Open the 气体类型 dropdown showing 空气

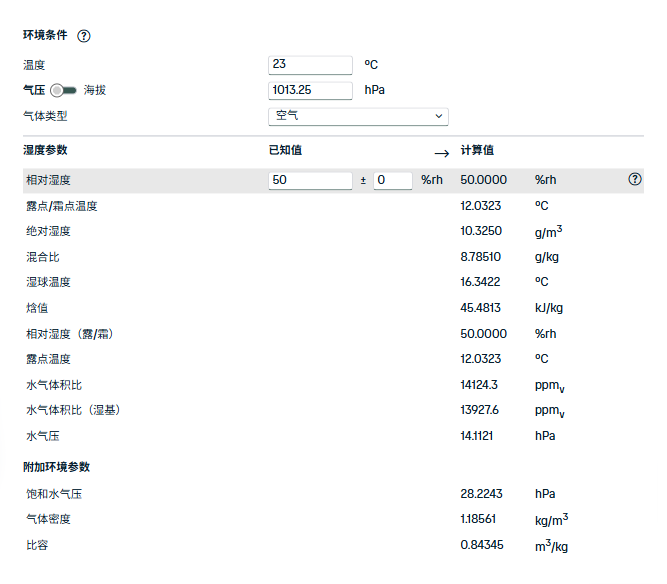pos(358,116)
